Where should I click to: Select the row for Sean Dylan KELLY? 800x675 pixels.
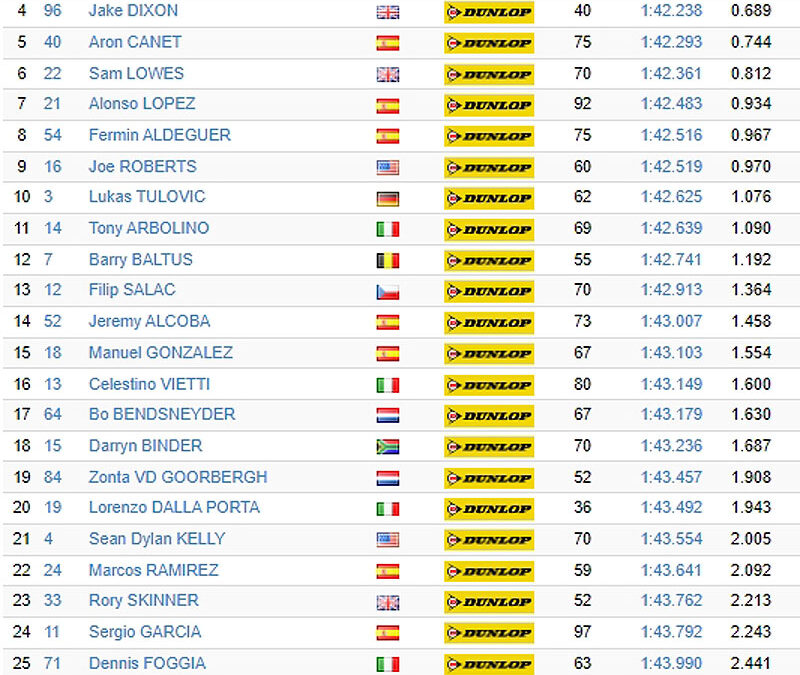click(401, 539)
